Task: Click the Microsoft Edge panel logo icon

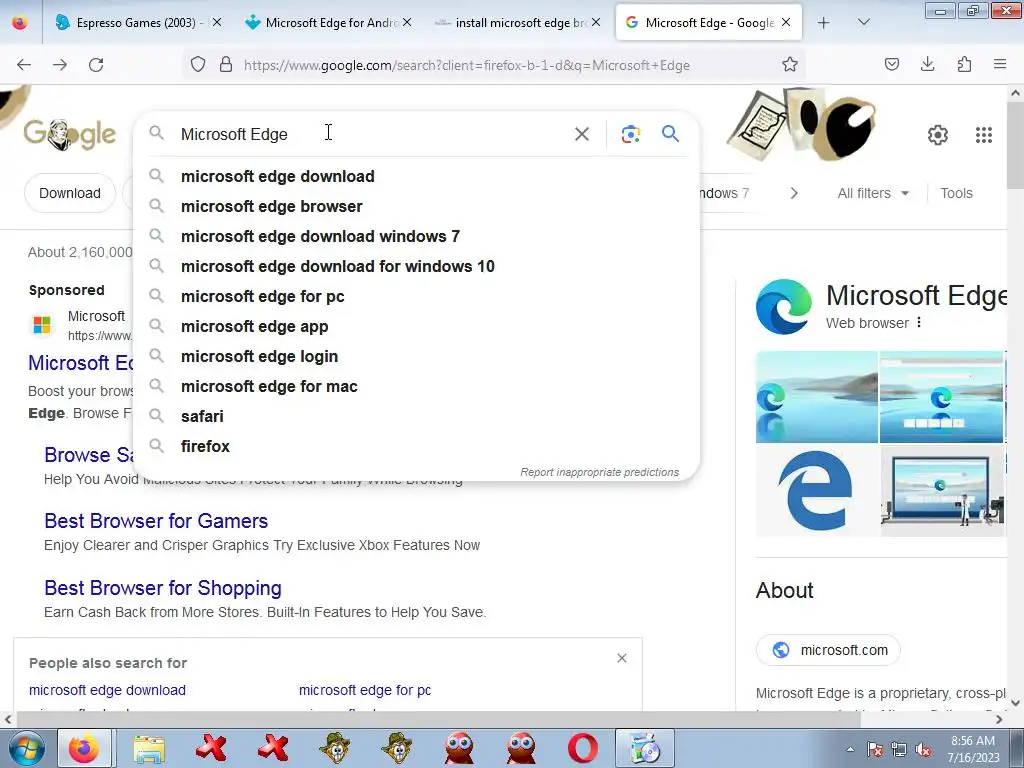Action: coord(784,307)
